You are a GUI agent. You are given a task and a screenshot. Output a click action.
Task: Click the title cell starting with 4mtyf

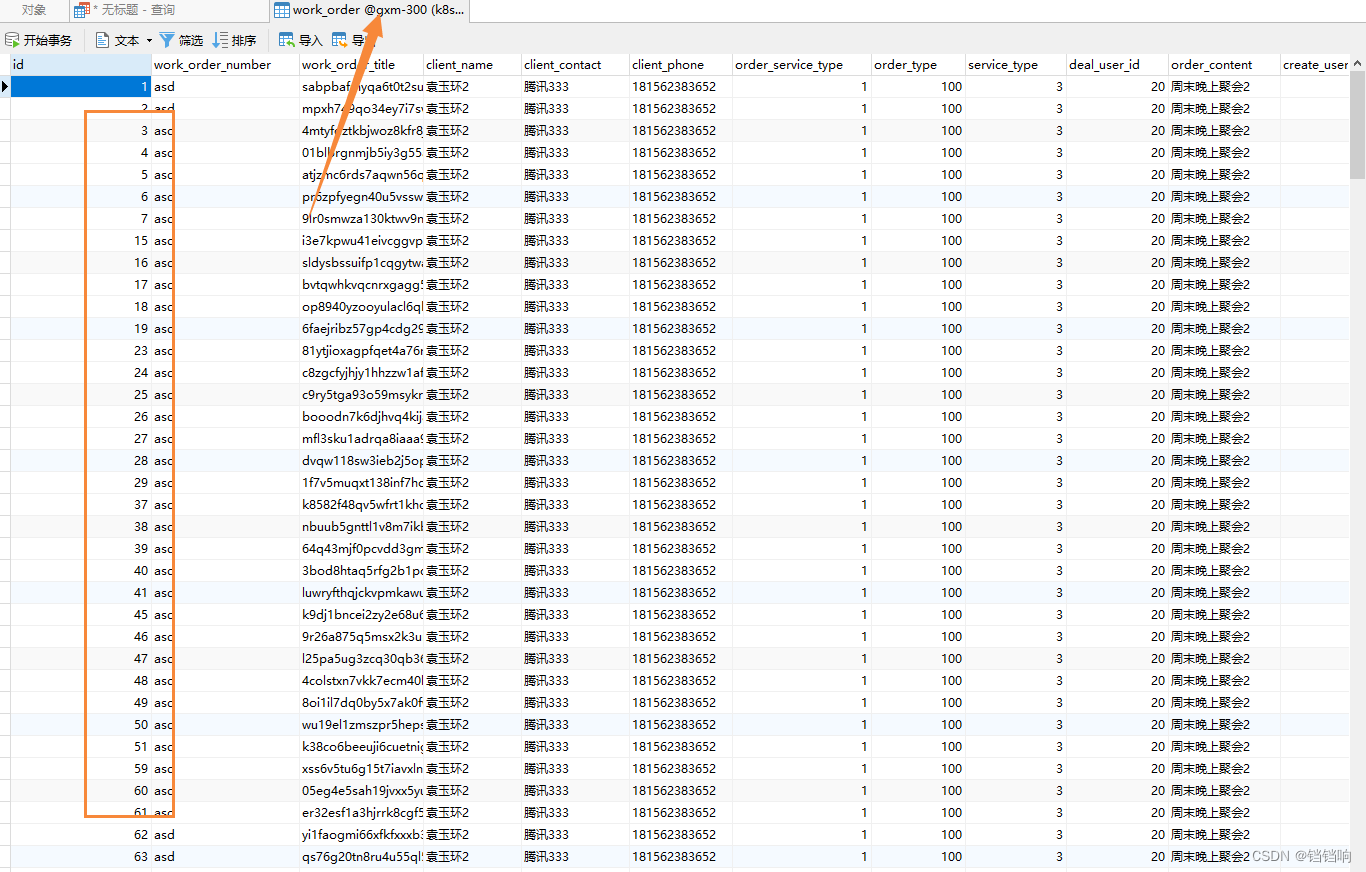point(361,130)
